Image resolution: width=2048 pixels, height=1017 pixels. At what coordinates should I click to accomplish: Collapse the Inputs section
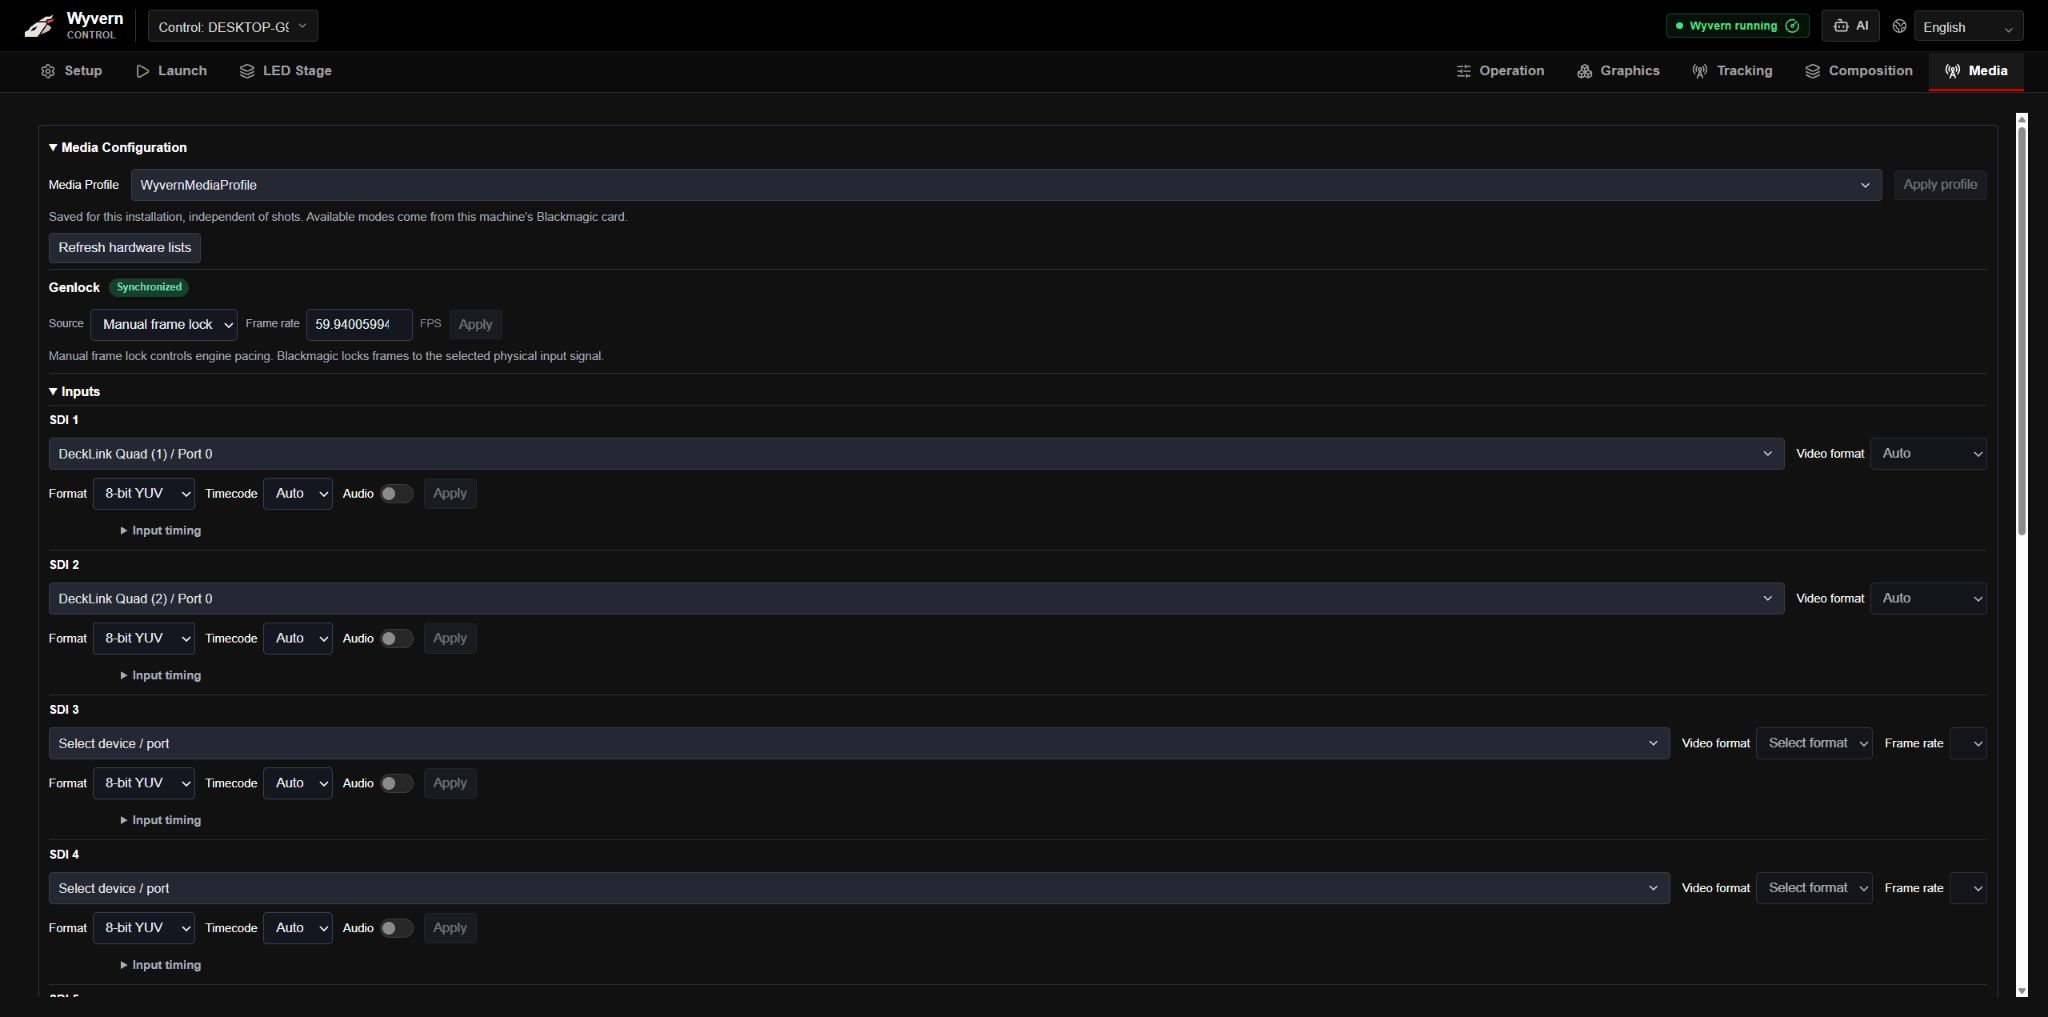point(75,391)
